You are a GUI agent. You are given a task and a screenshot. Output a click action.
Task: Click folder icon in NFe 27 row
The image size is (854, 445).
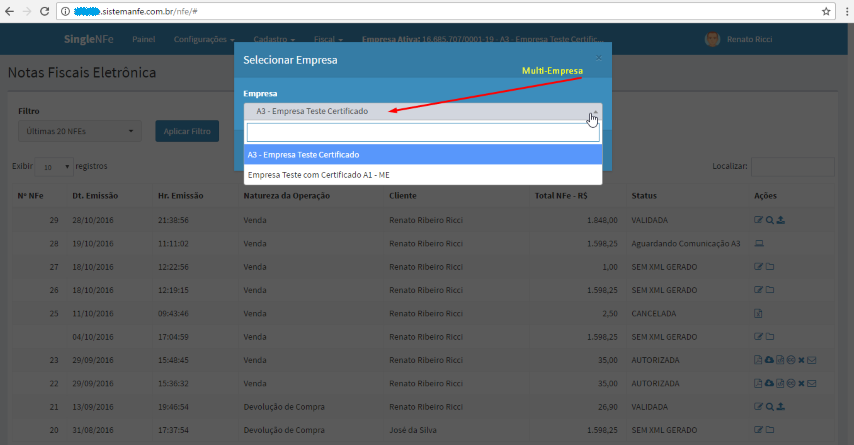point(769,266)
